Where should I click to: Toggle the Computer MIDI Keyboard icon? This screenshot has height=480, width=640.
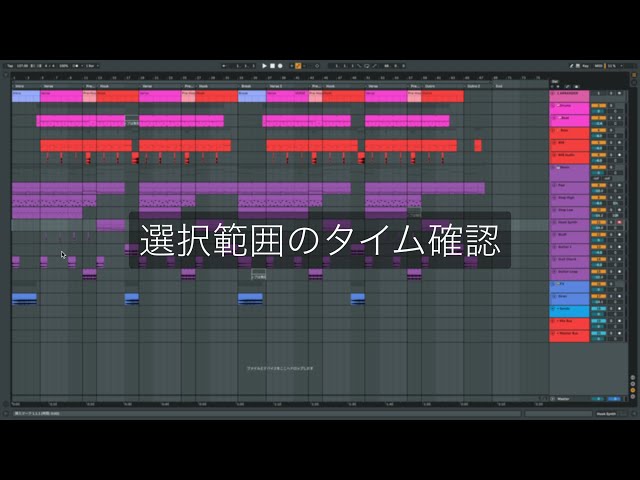coord(578,66)
